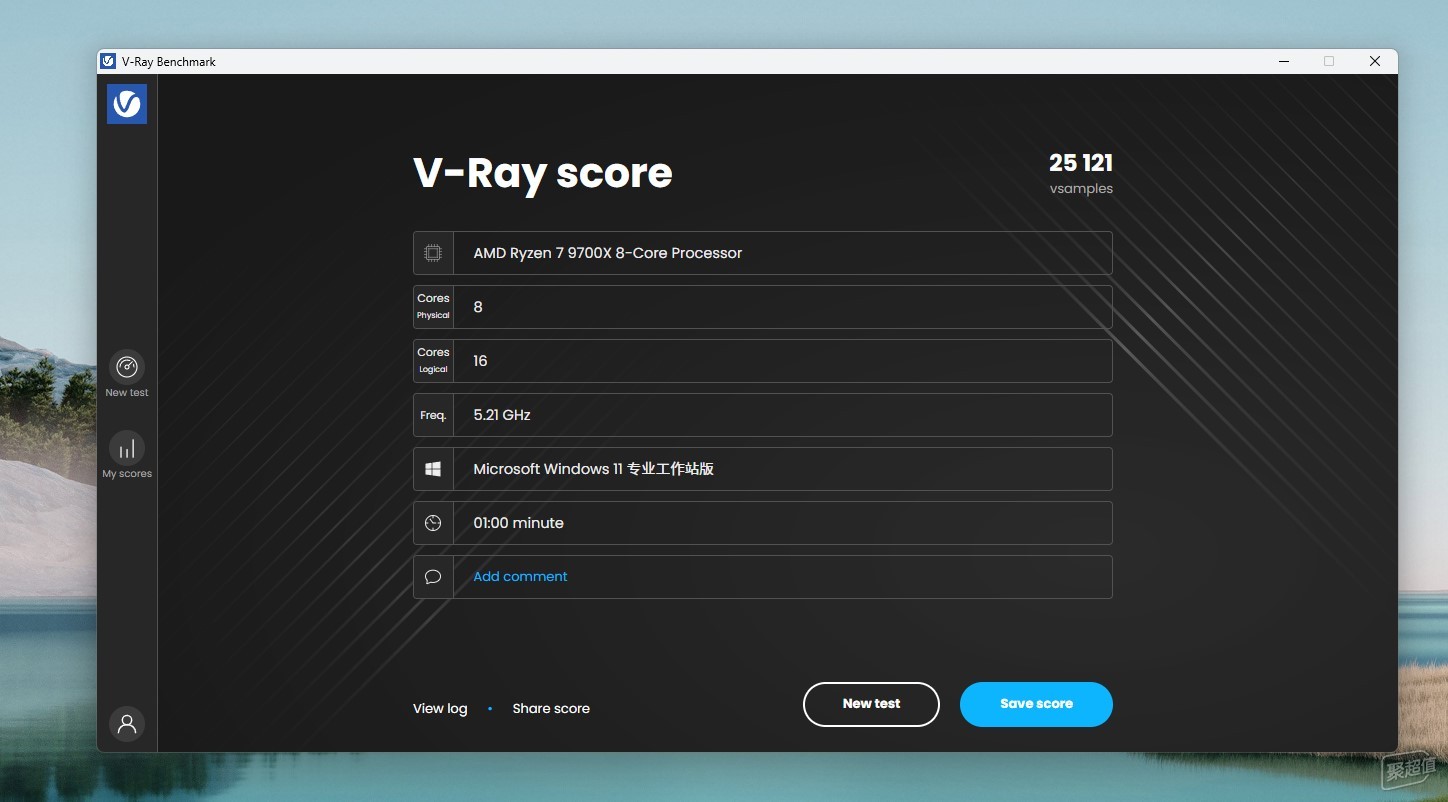This screenshot has height=802, width=1448.
Task: Add a comment to the score
Action: [x=520, y=577]
